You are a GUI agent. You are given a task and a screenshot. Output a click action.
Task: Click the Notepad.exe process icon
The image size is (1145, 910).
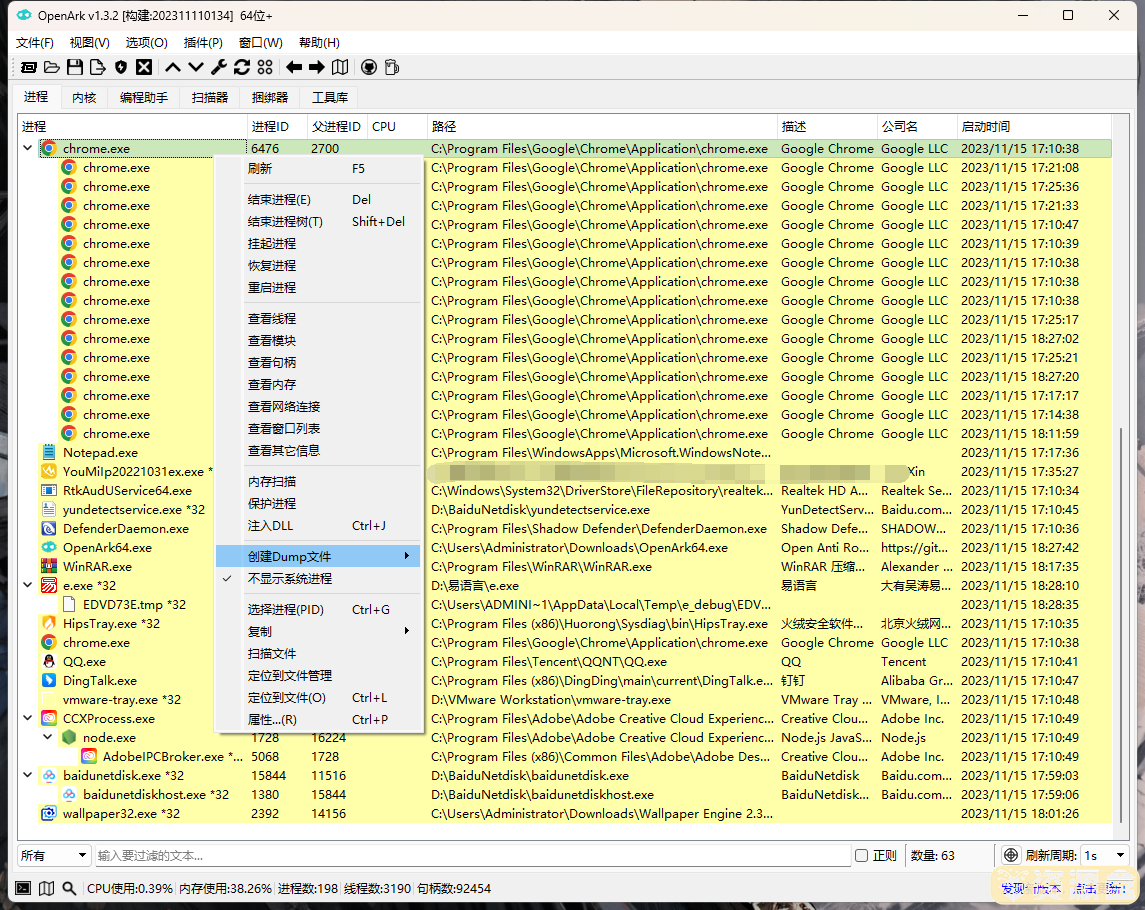pos(49,453)
